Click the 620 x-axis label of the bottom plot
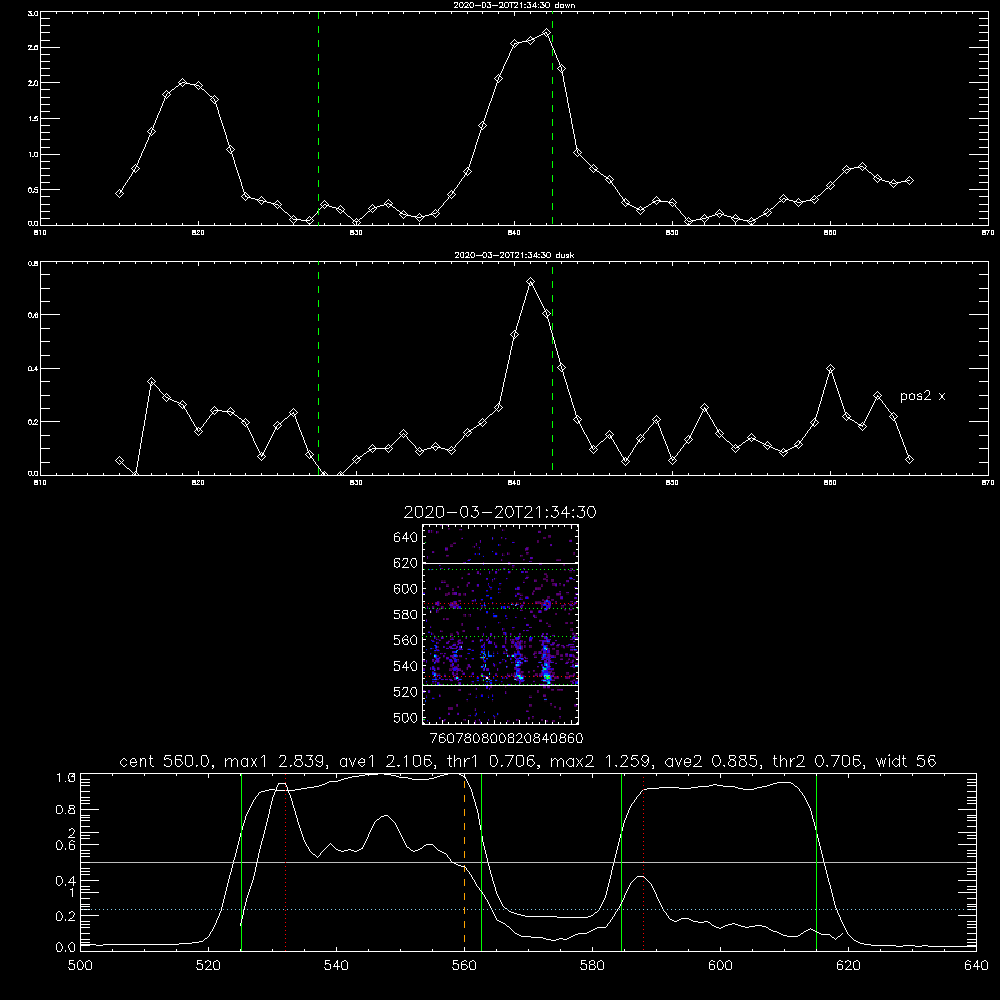Viewport: 1000px width, 1000px height. click(848, 966)
